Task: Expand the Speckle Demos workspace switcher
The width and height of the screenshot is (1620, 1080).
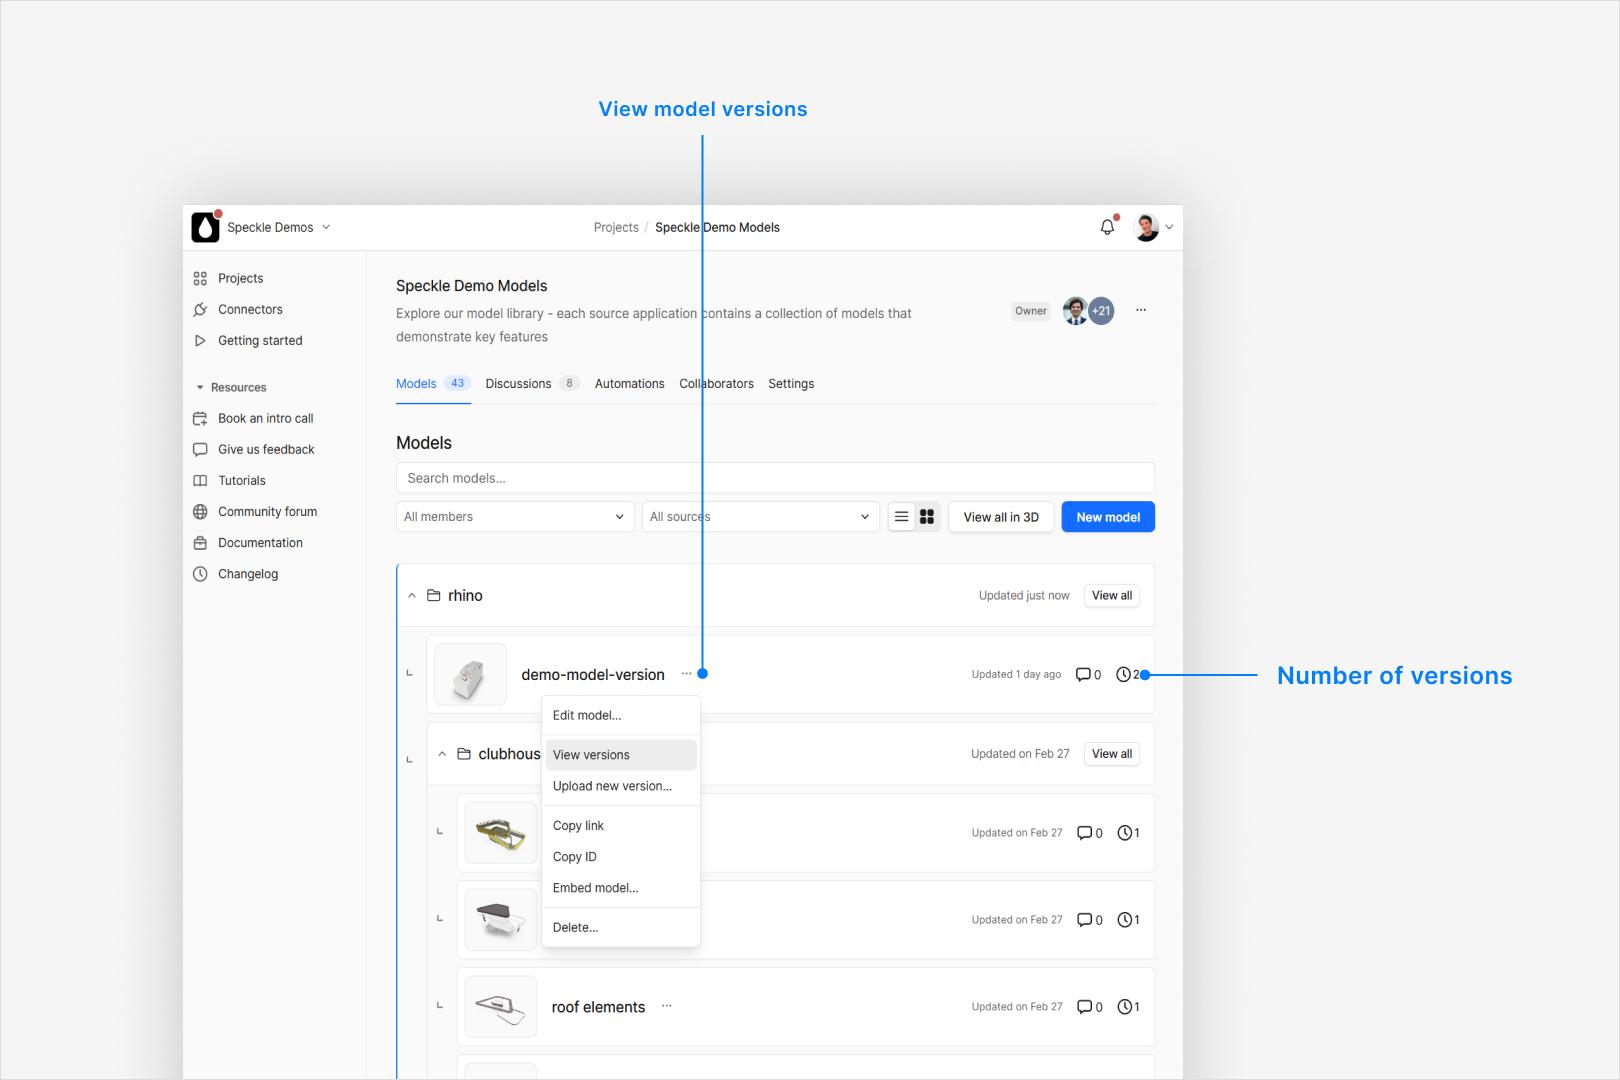Action: [326, 227]
